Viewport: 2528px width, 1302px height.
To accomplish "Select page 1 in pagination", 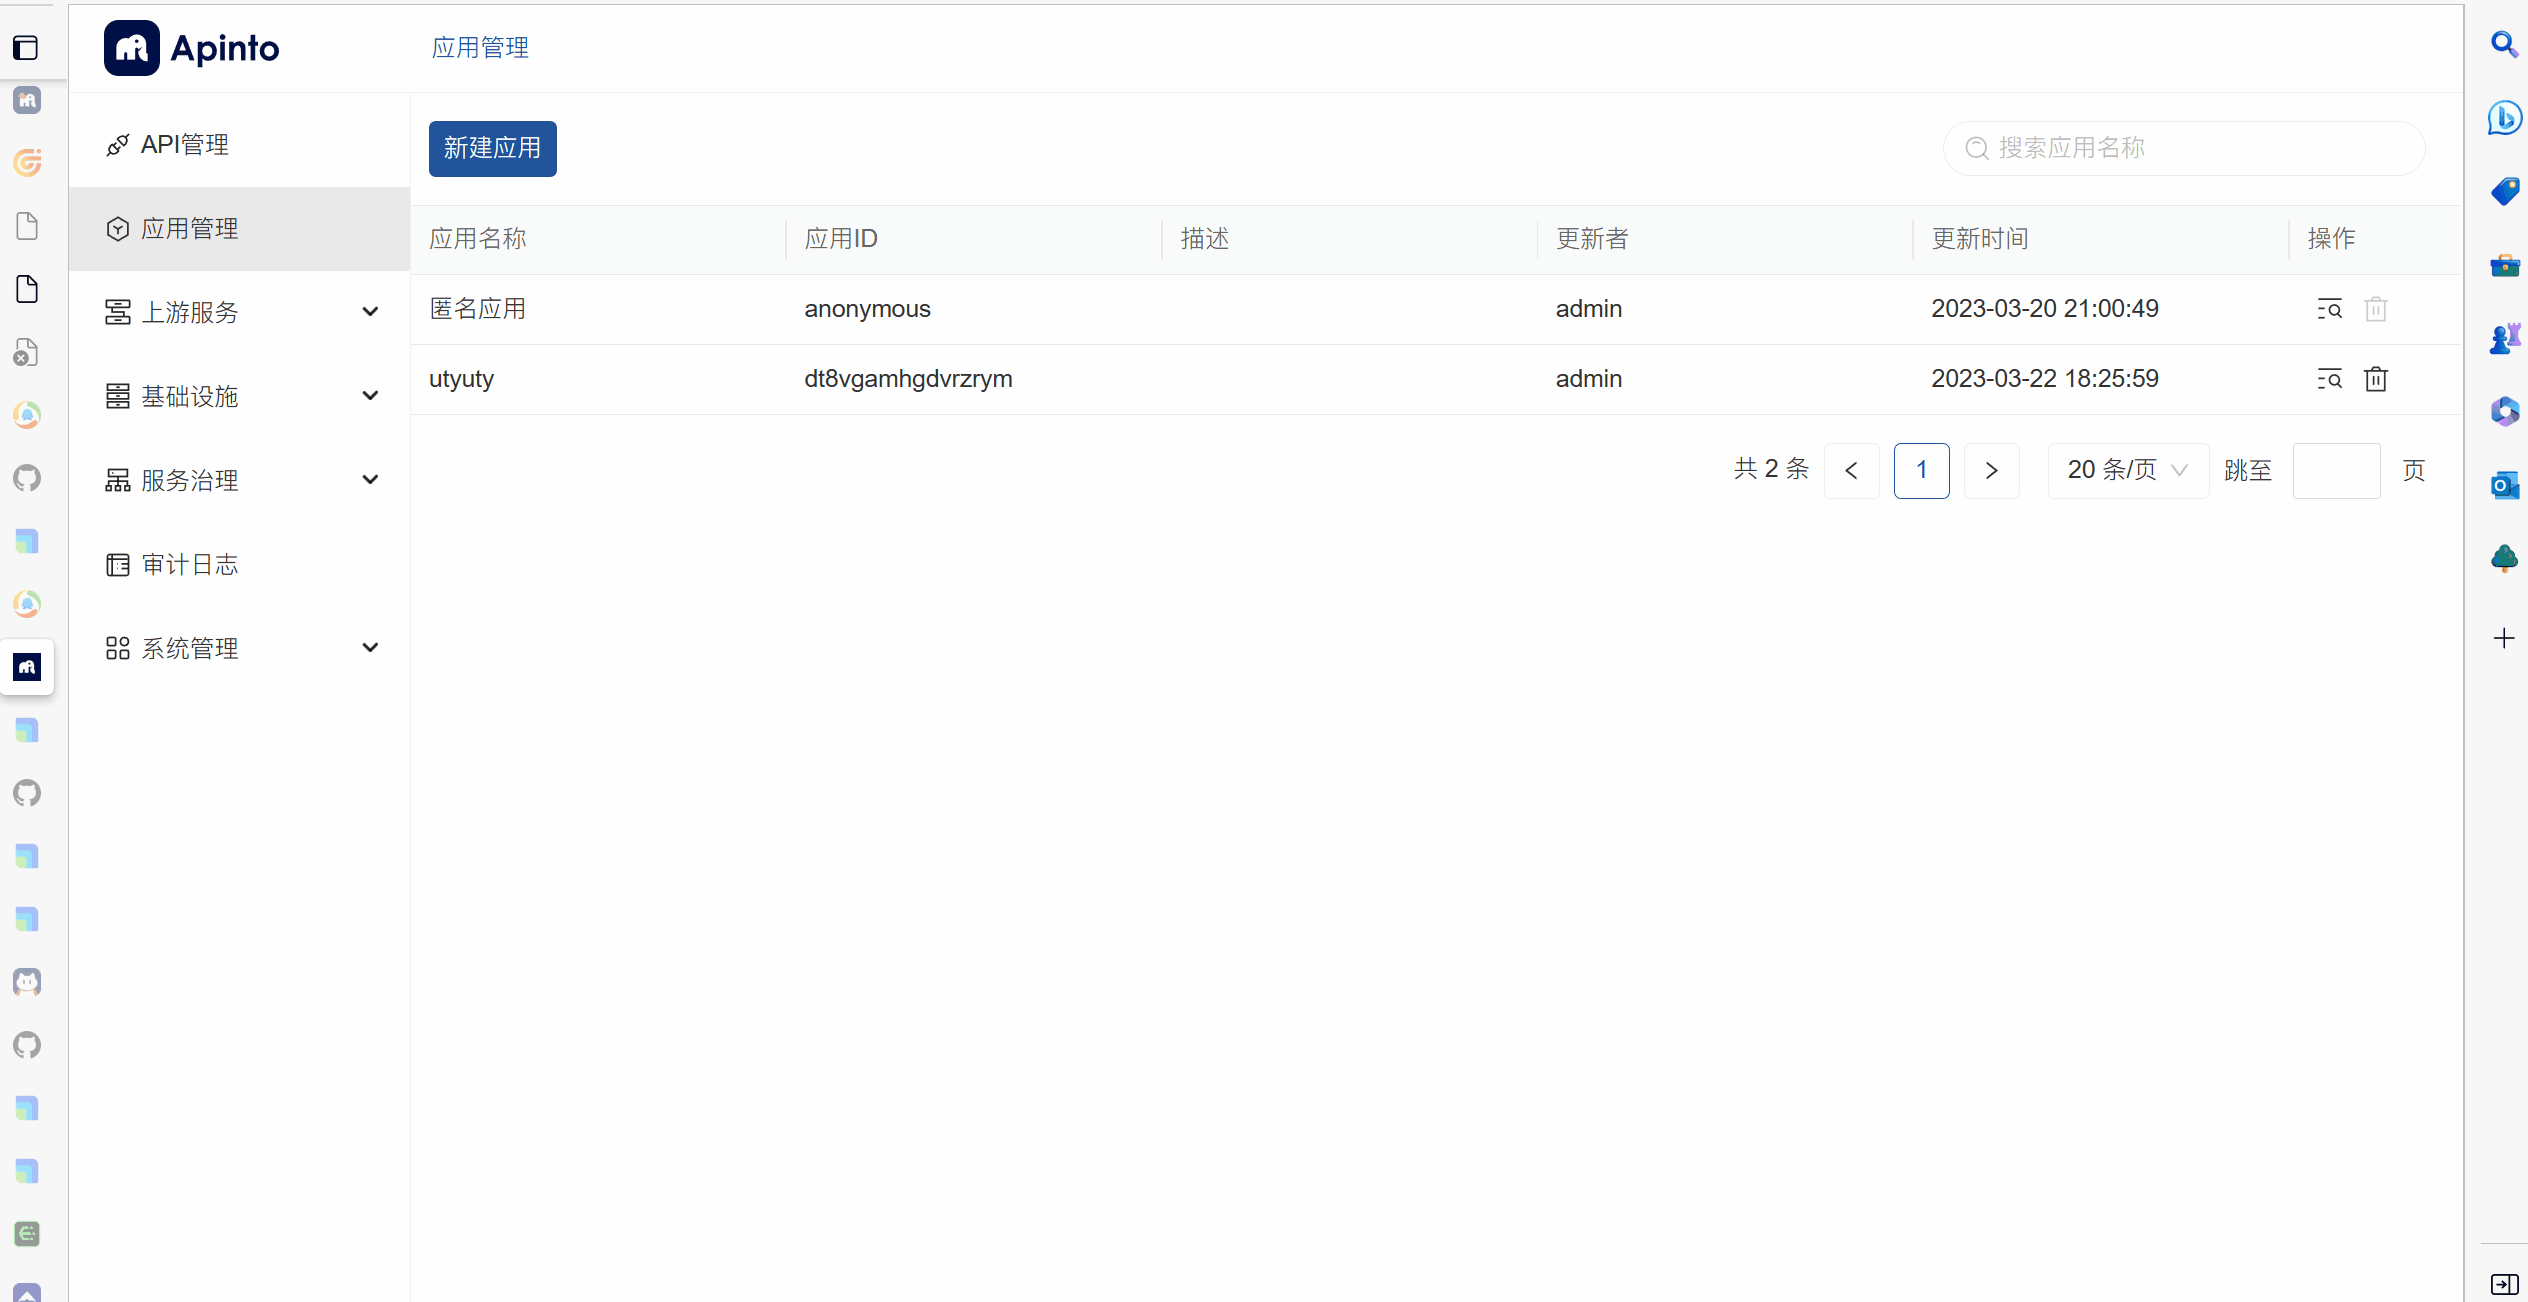I will (x=1921, y=470).
